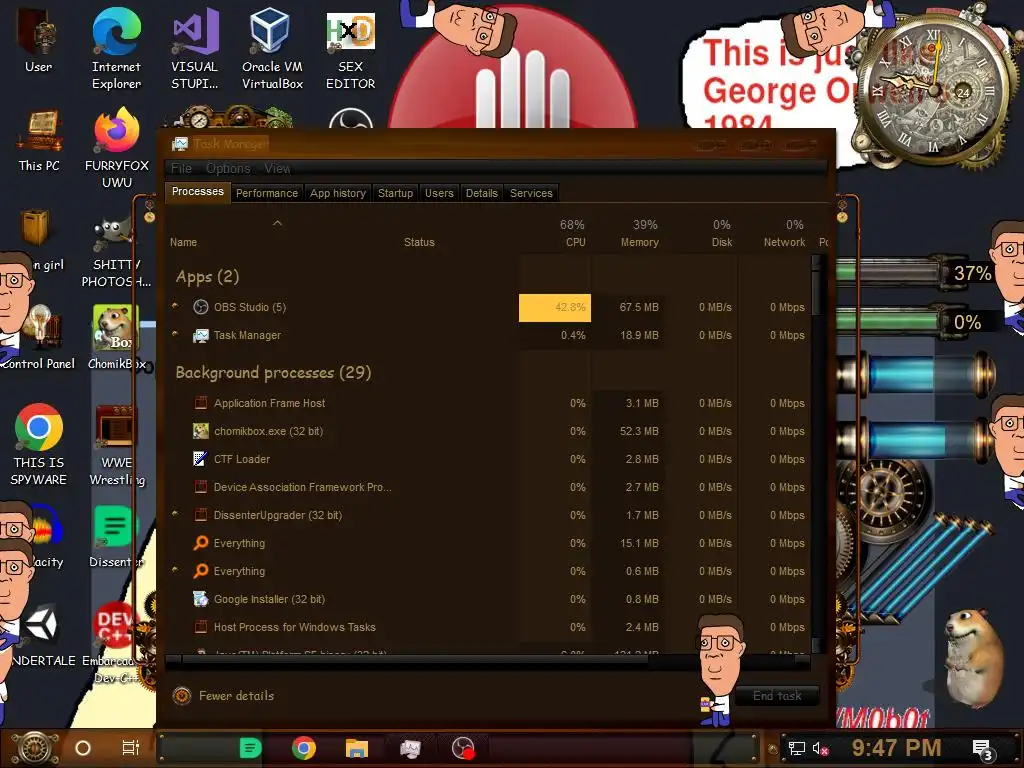Switch to the Performance tab
The width and height of the screenshot is (1024, 768).
(x=266, y=193)
